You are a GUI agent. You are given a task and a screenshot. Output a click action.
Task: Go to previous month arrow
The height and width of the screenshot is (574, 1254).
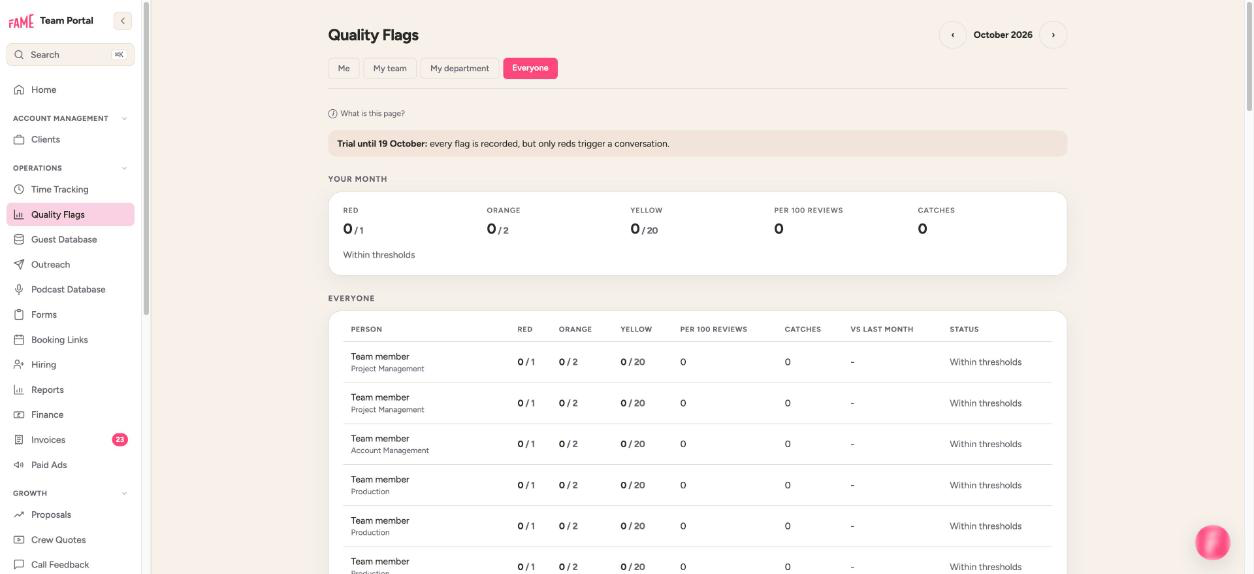(952, 35)
